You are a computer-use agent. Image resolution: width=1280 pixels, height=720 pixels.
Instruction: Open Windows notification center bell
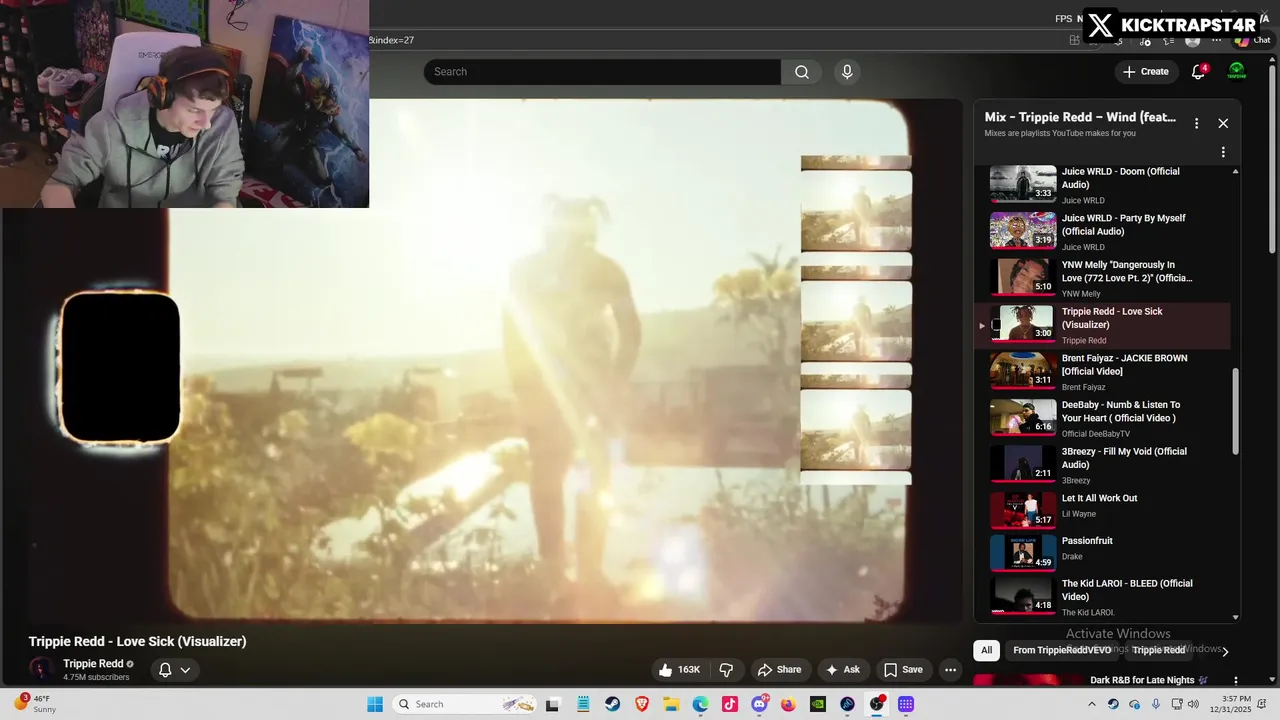pos(1264,704)
